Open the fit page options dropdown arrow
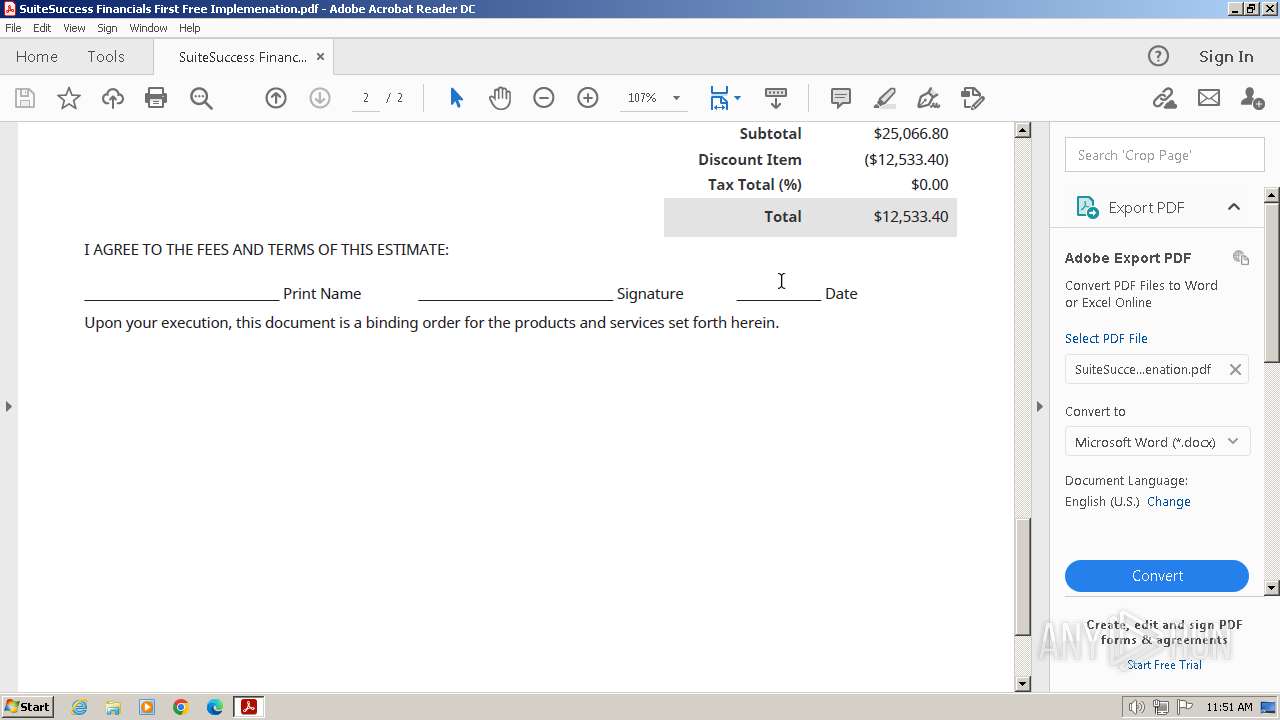Screen dimensions: 1280x720 (737, 98)
